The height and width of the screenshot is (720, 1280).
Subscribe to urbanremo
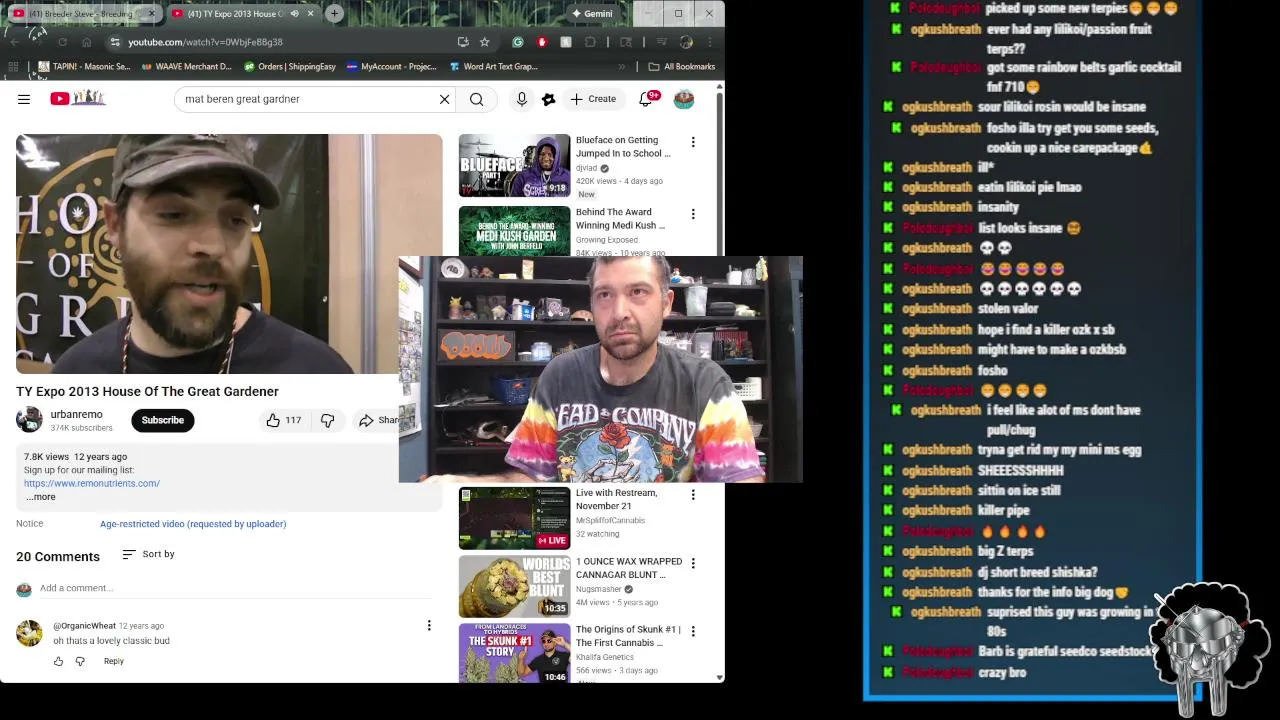click(x=162, y=420)
